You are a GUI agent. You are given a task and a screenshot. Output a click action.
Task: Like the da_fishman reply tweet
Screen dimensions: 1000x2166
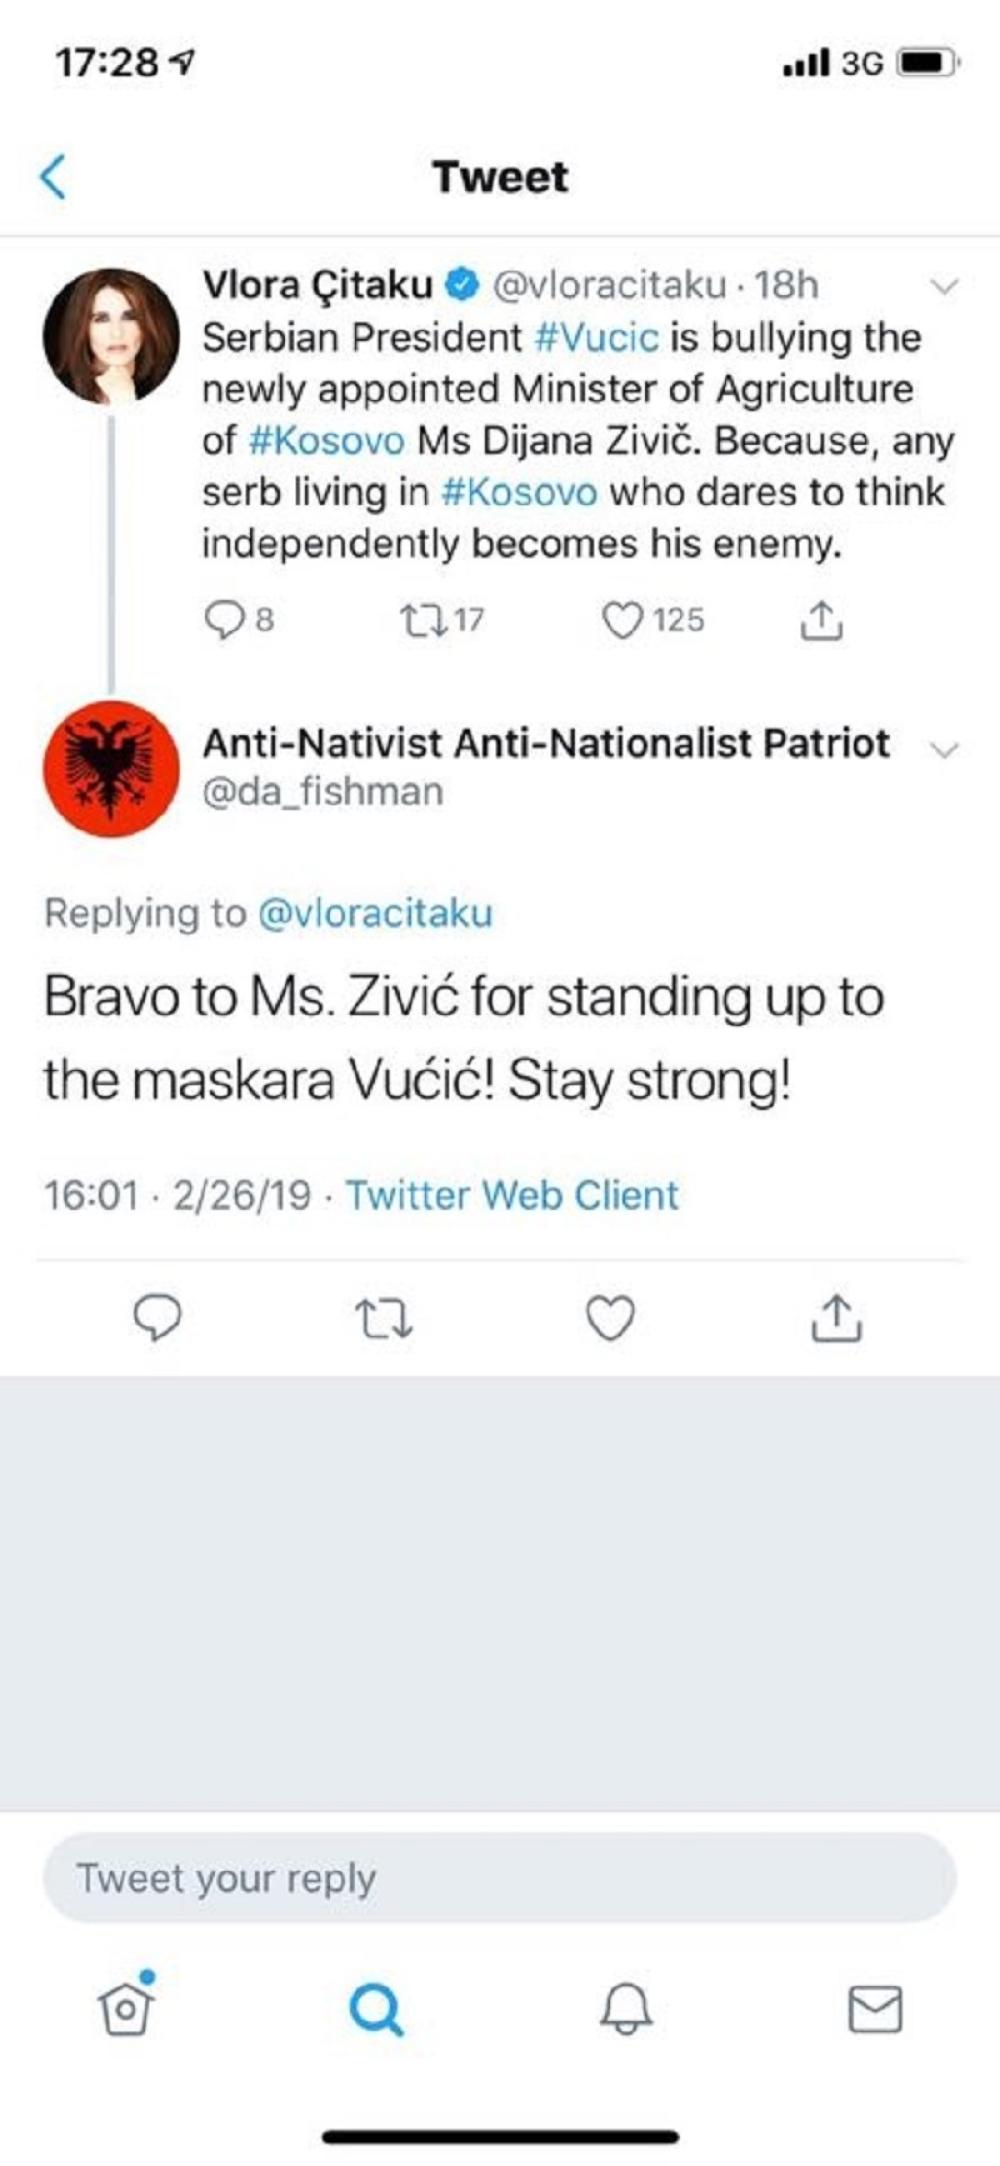click(610, 1318)
